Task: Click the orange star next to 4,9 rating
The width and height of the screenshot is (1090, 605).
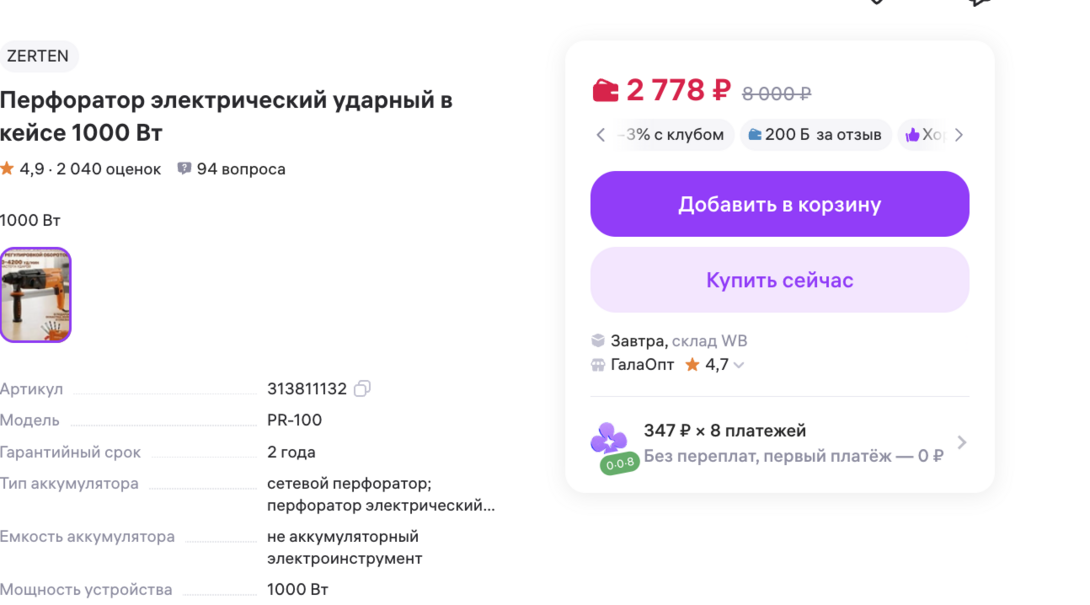Action: point(8,169)
